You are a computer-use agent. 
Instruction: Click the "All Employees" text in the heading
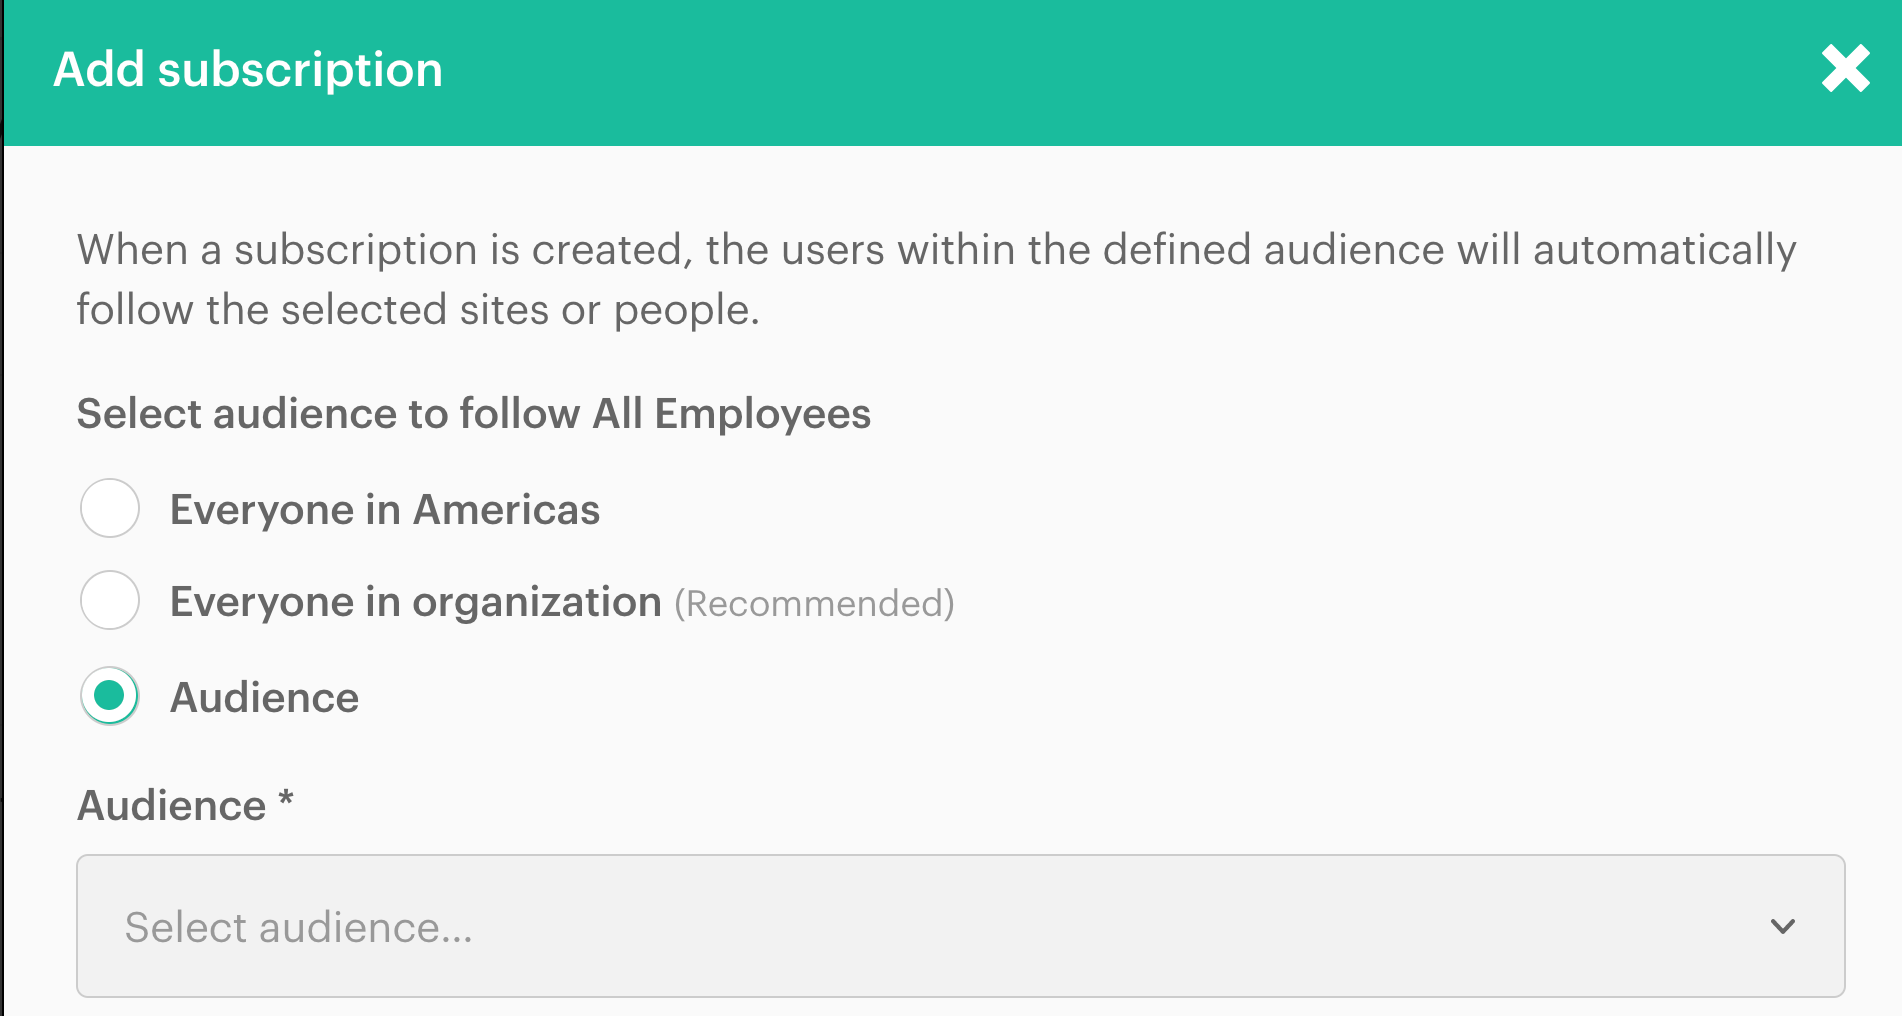click(732, 414)
